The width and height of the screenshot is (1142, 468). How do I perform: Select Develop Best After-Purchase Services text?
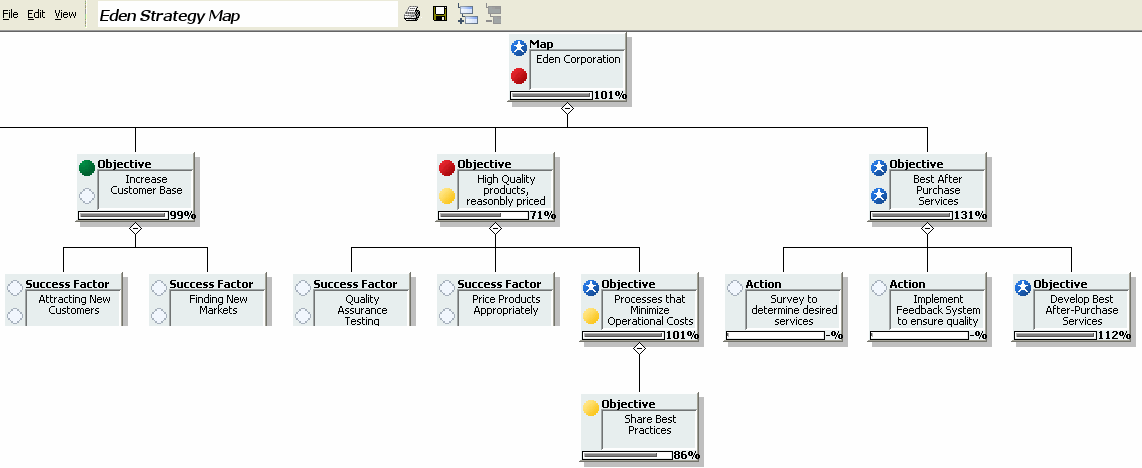coord(1082,310)
